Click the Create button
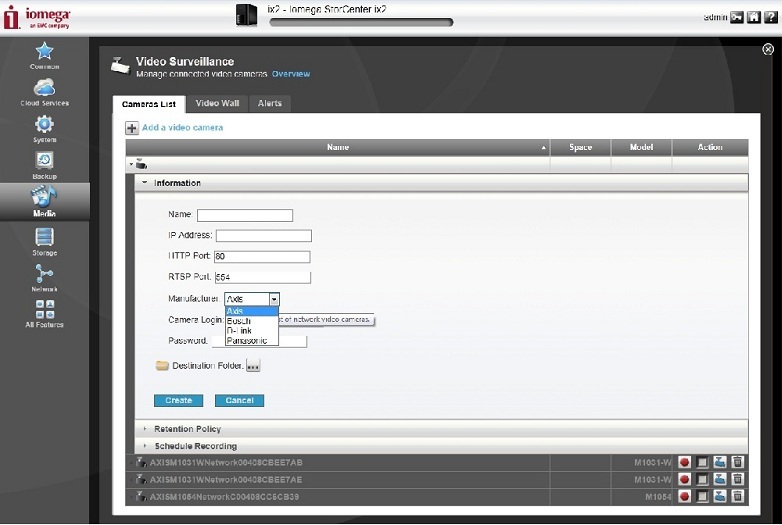 click(179, 400)
